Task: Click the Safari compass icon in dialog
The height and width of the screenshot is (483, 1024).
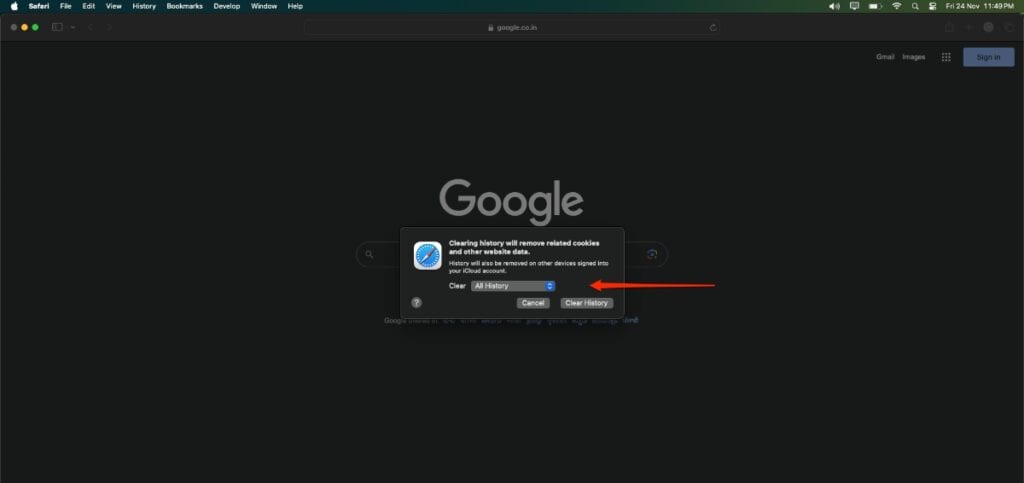Action: click(428, 255)
